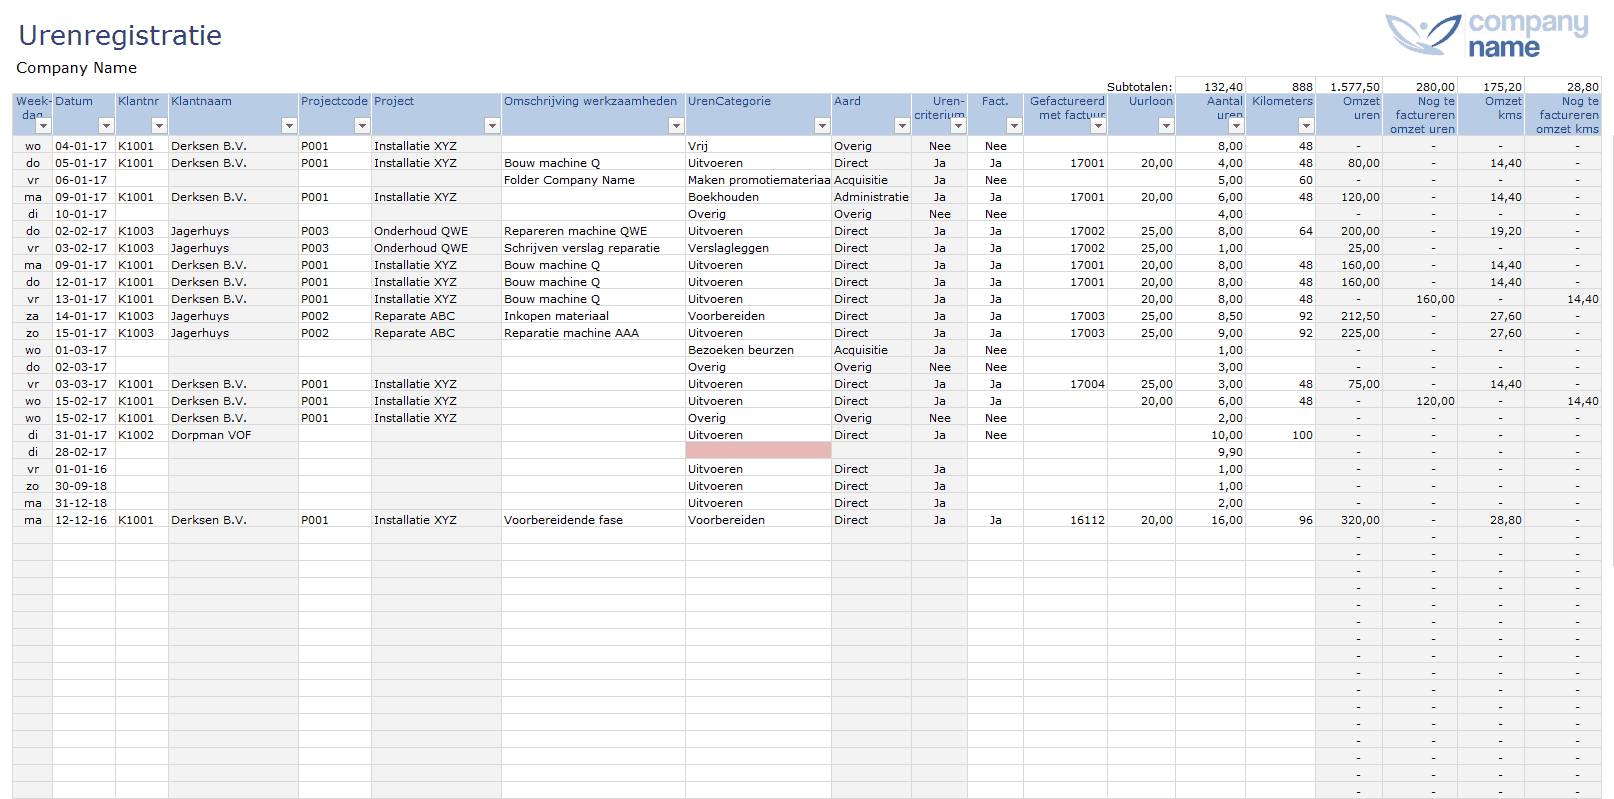Screen dimensions: 1614x799
Task: Select omzet kms cell 28,80 in last row
Action: point(1491,520)
